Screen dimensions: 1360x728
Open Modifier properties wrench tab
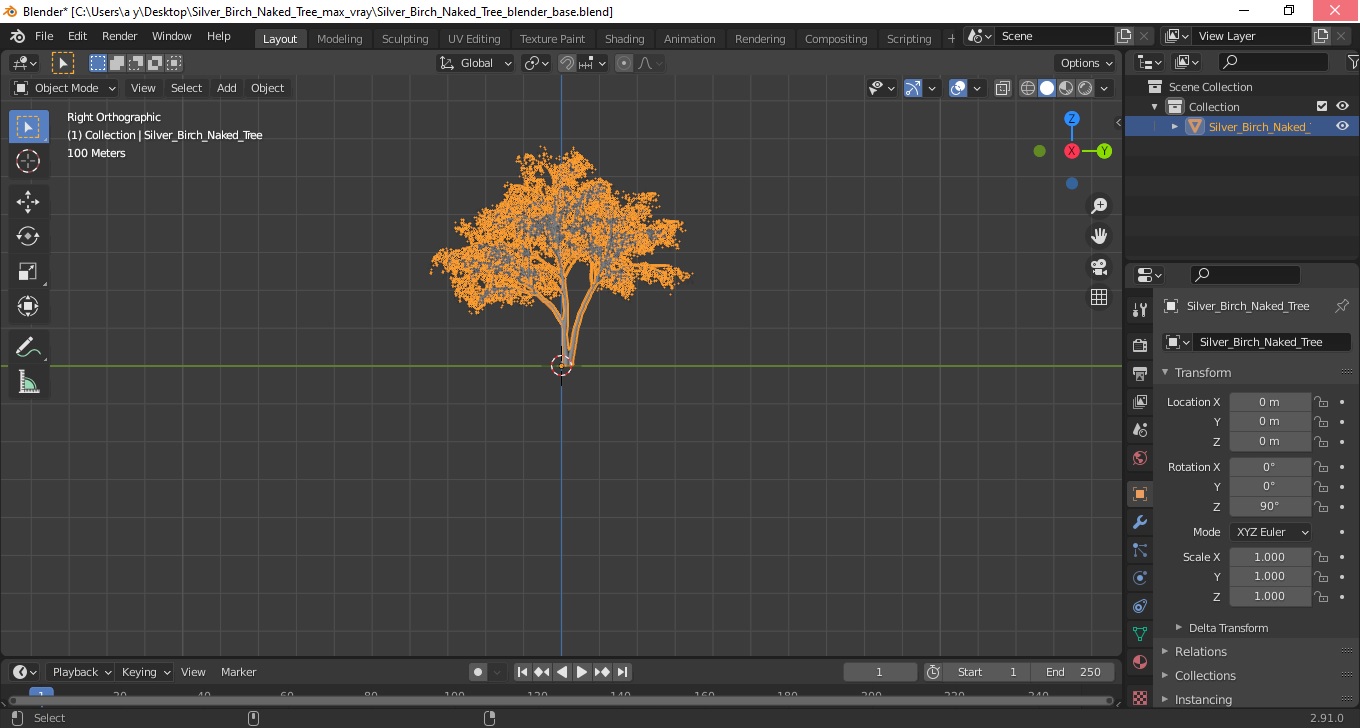(x=1139, y=522)
